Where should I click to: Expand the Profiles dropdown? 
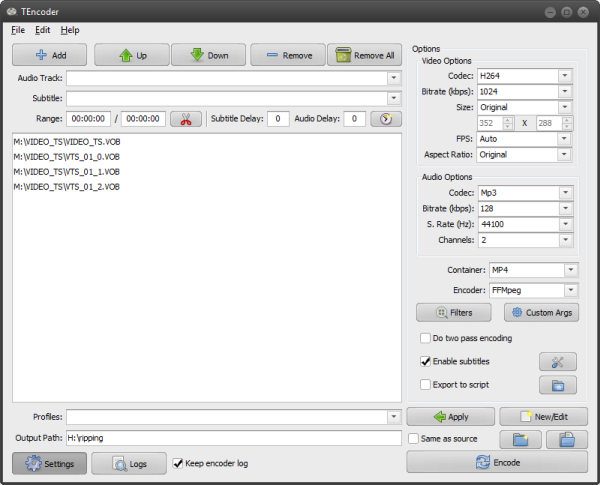(393, 417)
